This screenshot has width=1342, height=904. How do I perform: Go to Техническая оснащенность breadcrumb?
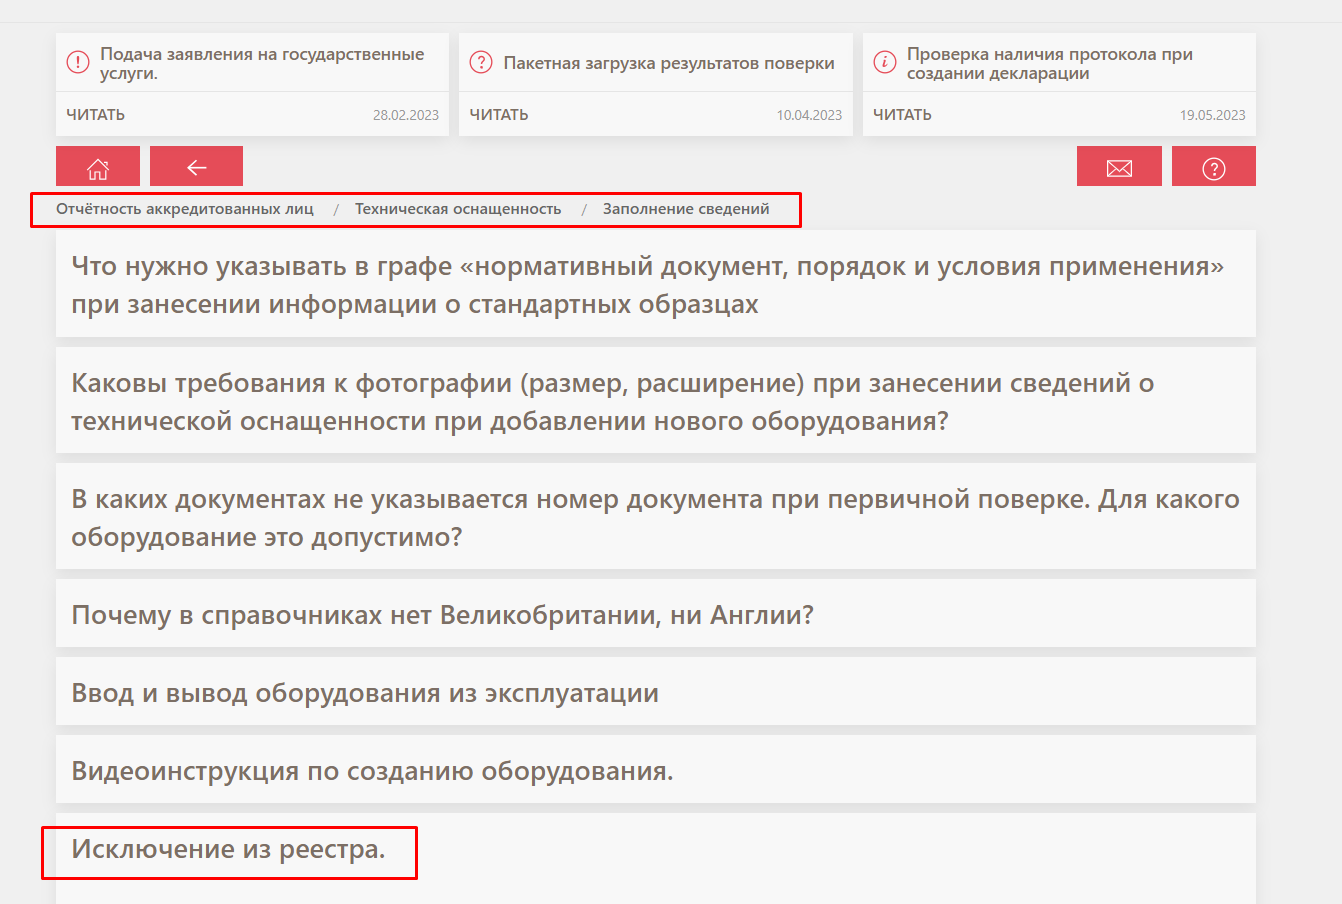pyautogui.click(x=458, y=210)
